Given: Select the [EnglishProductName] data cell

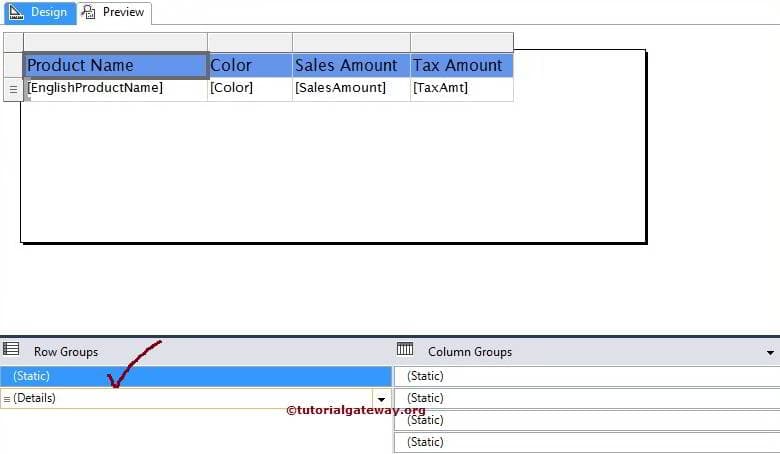Looking at the screenshot, I should (x=115, y=90).
